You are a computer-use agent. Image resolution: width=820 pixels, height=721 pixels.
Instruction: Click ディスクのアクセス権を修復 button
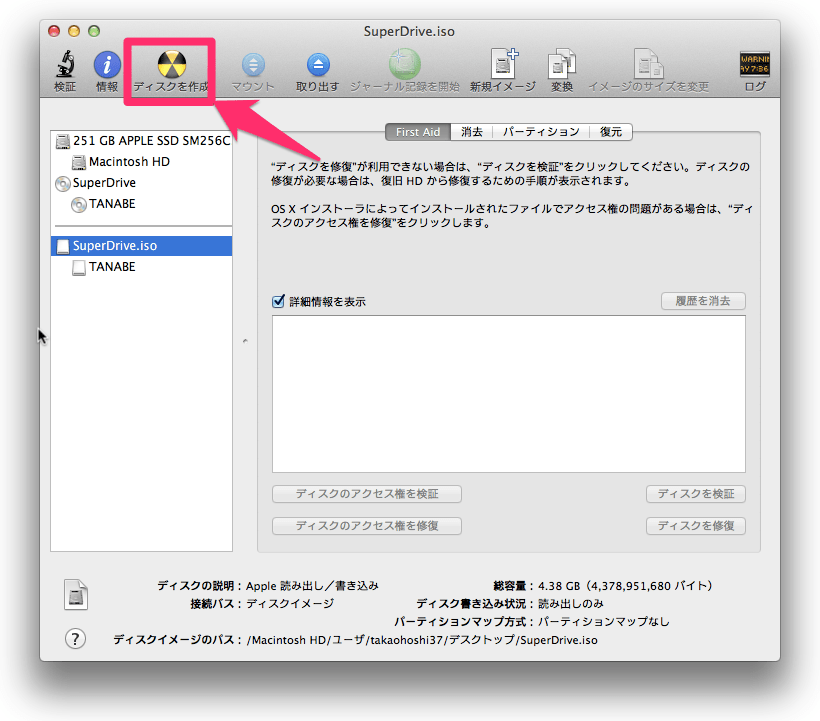pyautogui.click(x=367, y=525)
